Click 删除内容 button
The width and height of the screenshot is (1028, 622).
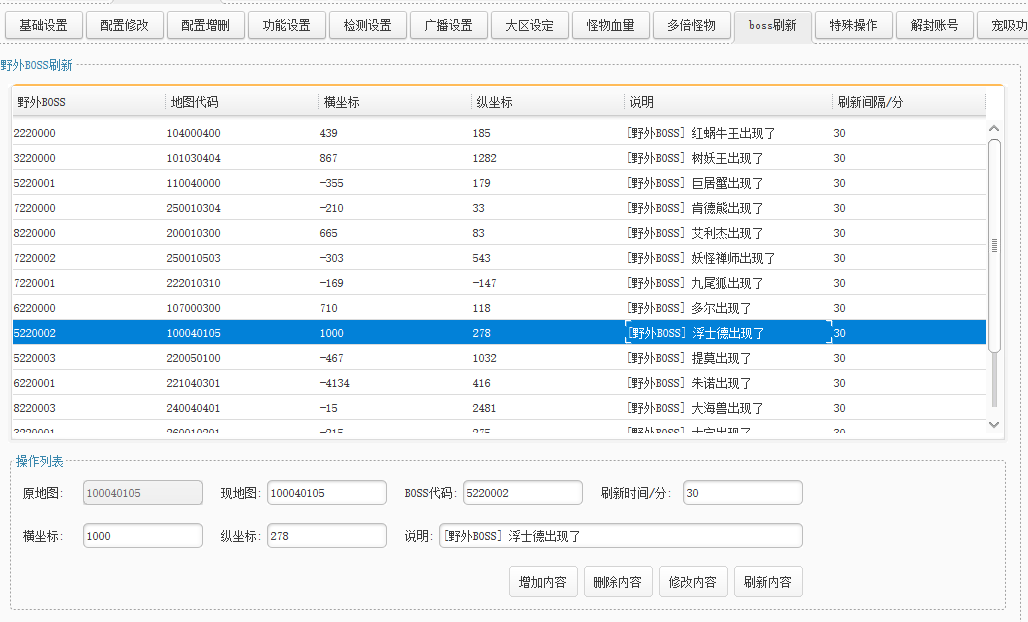coord(618,582)
